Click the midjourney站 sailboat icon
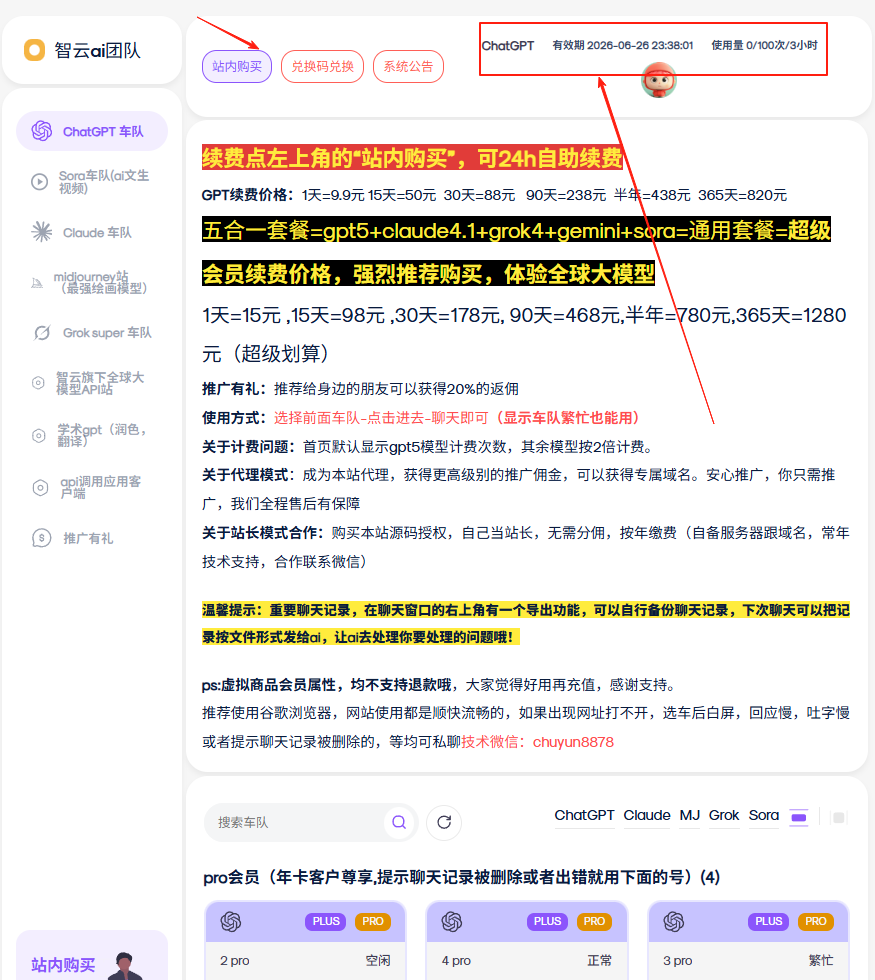Viewport: 875px width, 980px height. (37, 283)
